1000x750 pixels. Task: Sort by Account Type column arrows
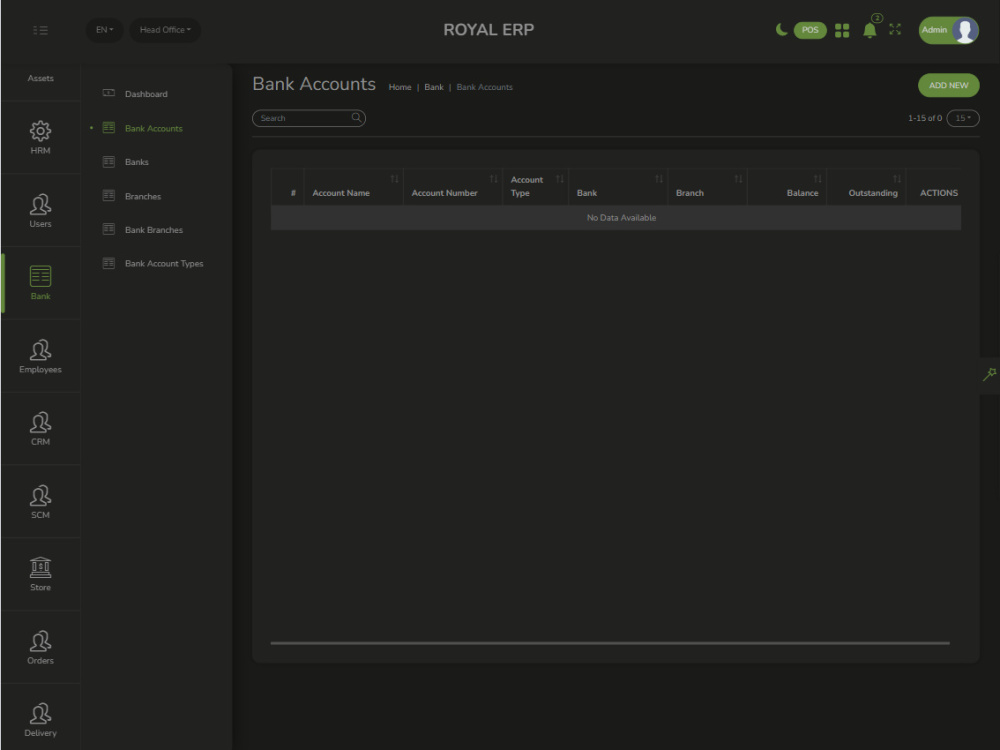pos(559,179)
